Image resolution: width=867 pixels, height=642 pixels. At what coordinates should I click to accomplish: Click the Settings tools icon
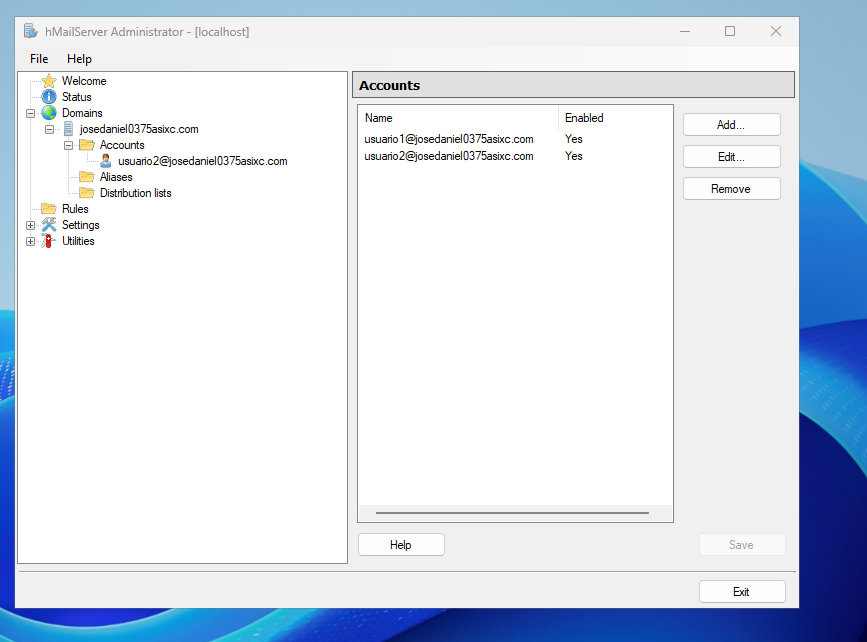click(x=49, y=225)
